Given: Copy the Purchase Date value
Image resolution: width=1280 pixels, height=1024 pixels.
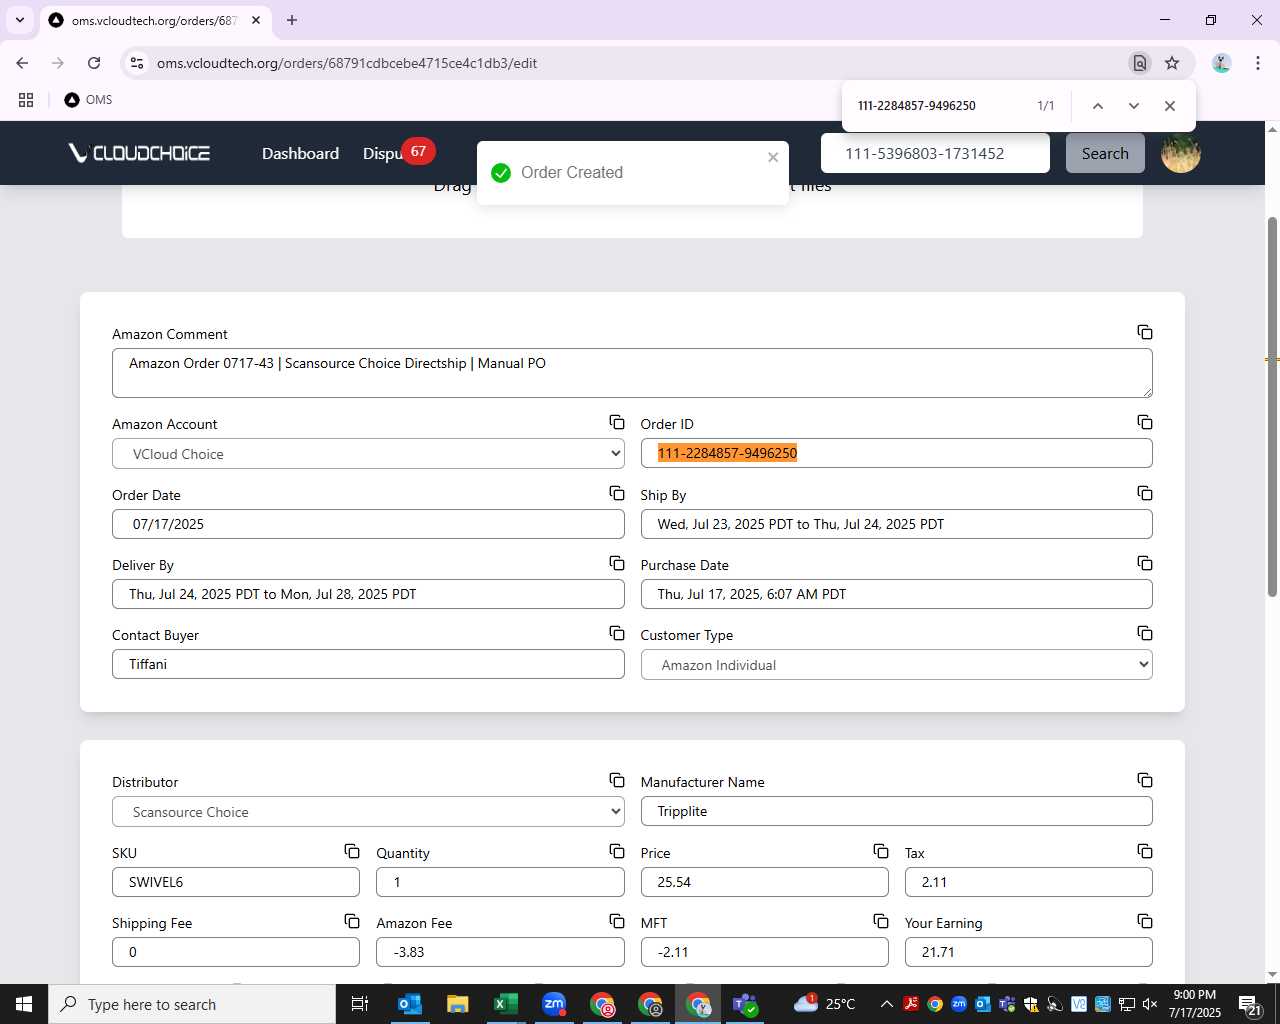Looking at the screenshot, I should point(1145,563).
